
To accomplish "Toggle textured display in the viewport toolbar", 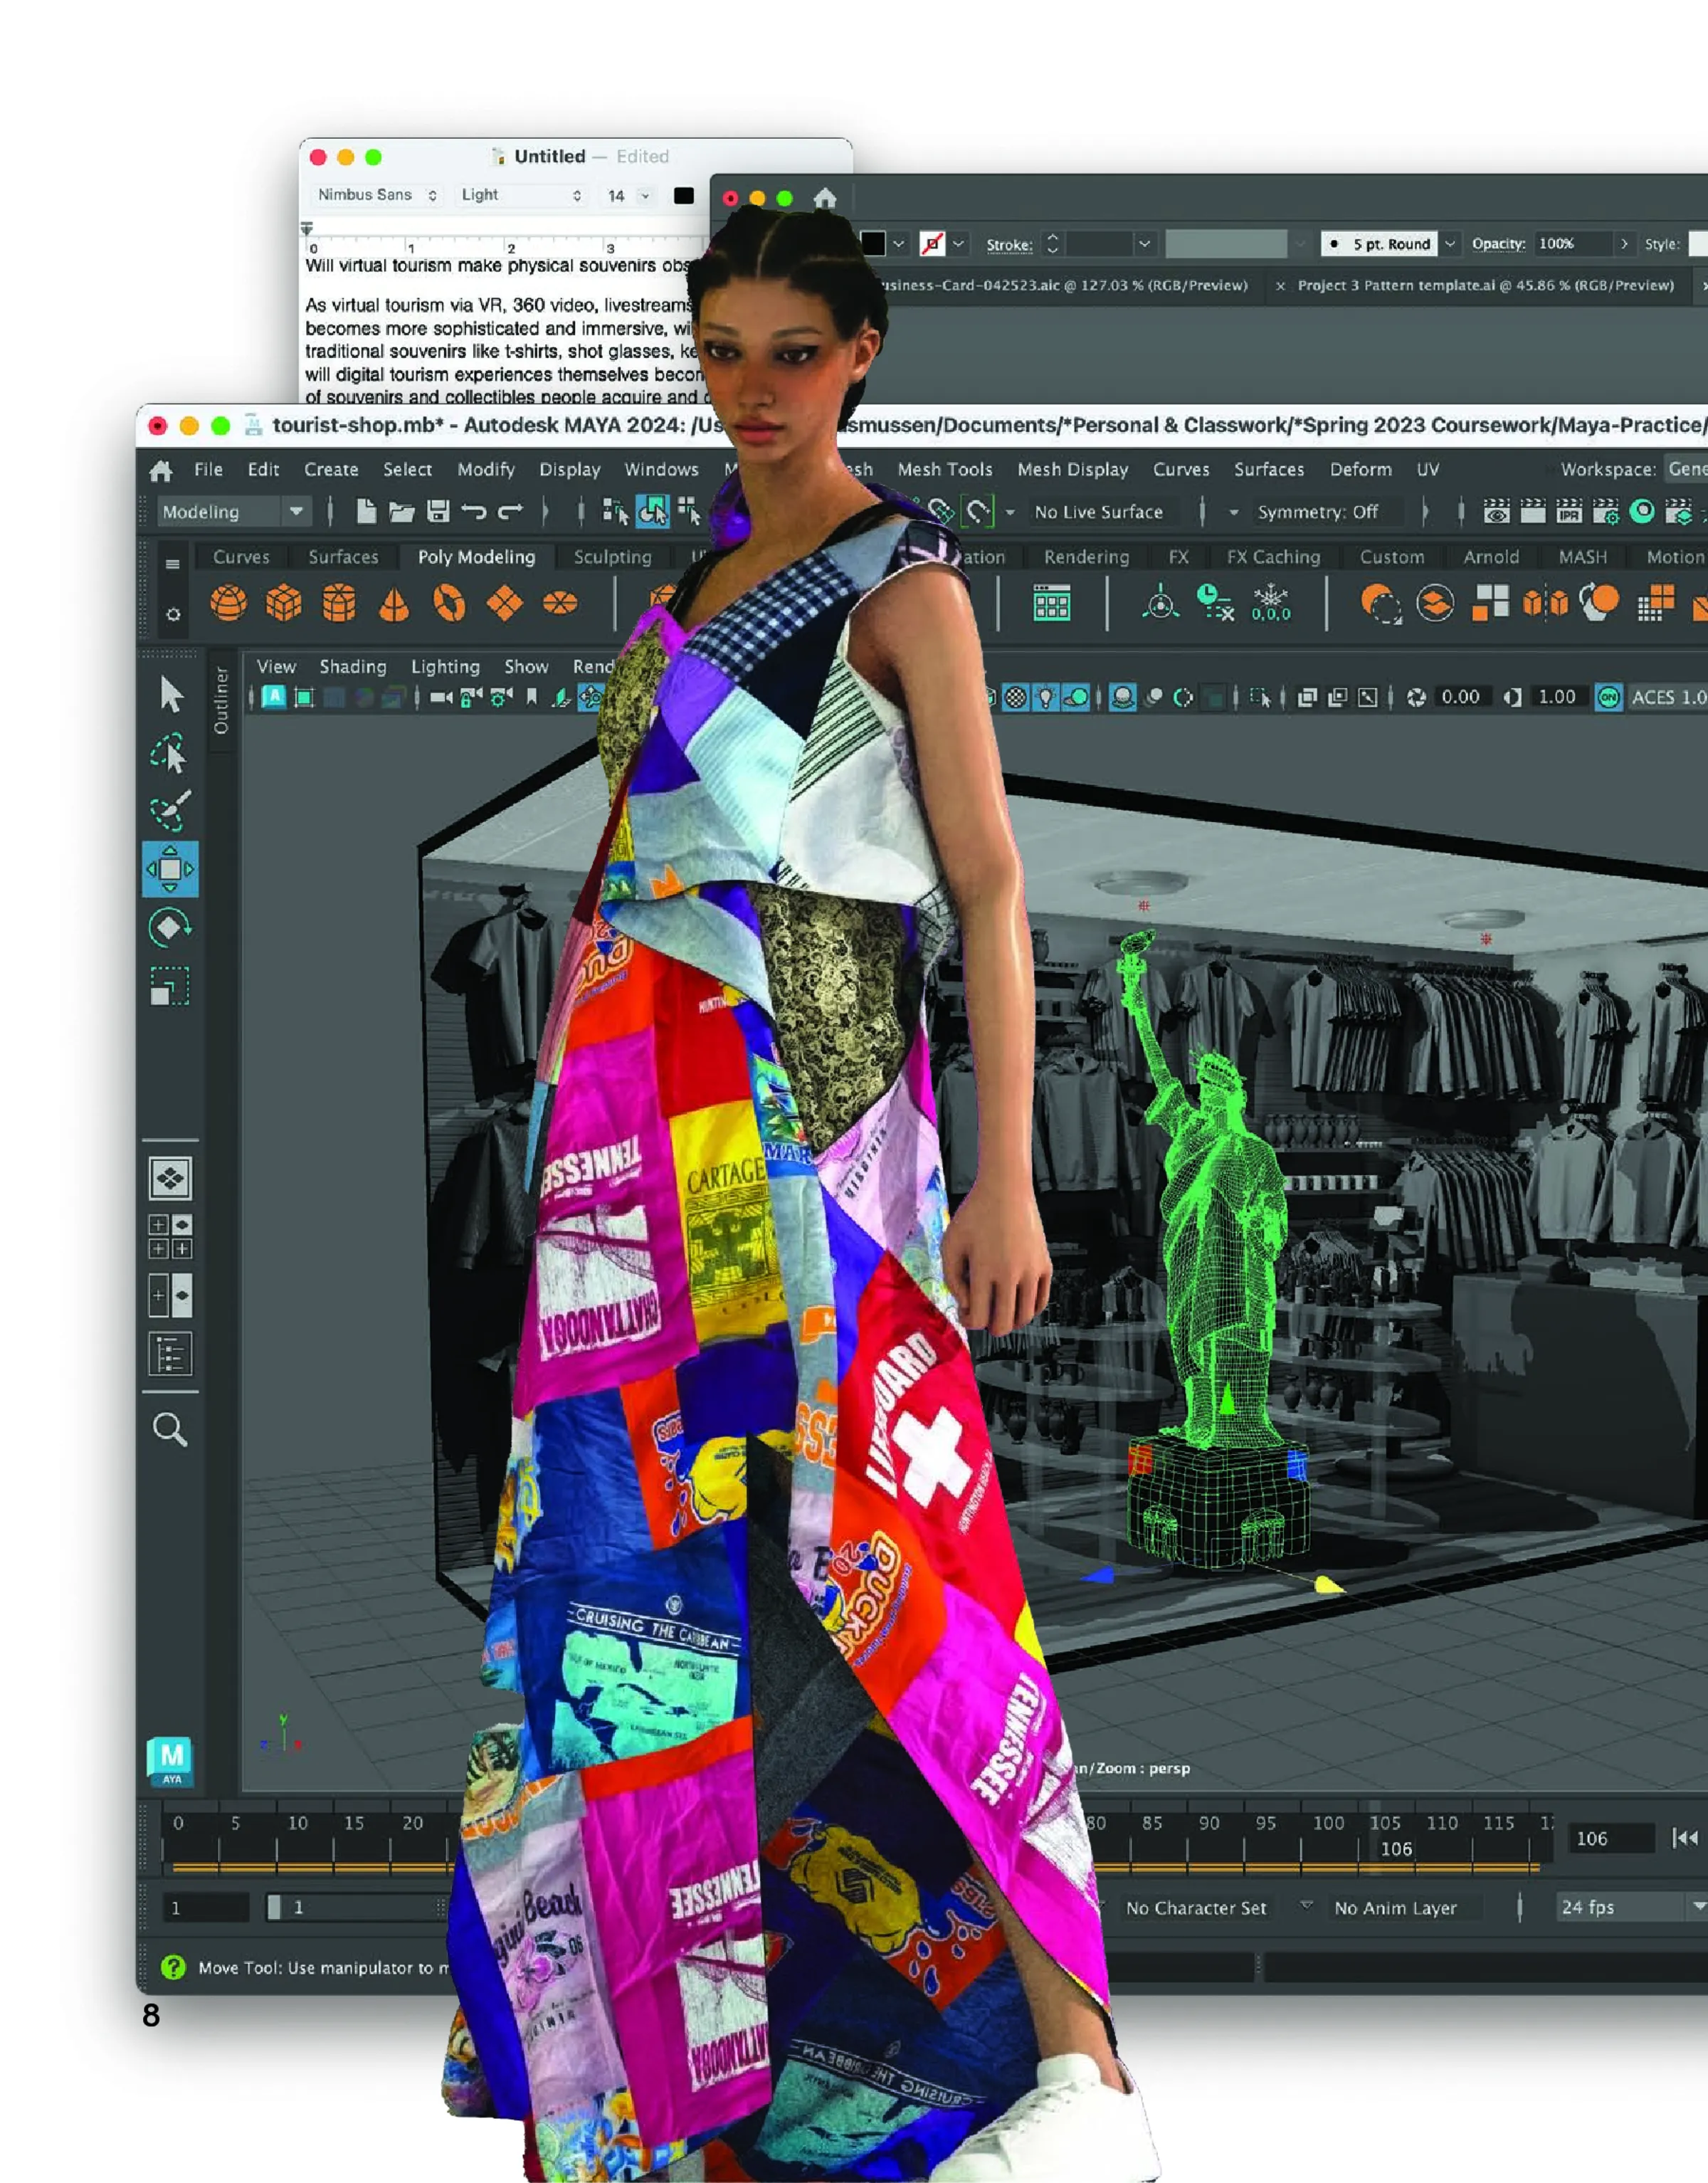I will [1015, 697].
